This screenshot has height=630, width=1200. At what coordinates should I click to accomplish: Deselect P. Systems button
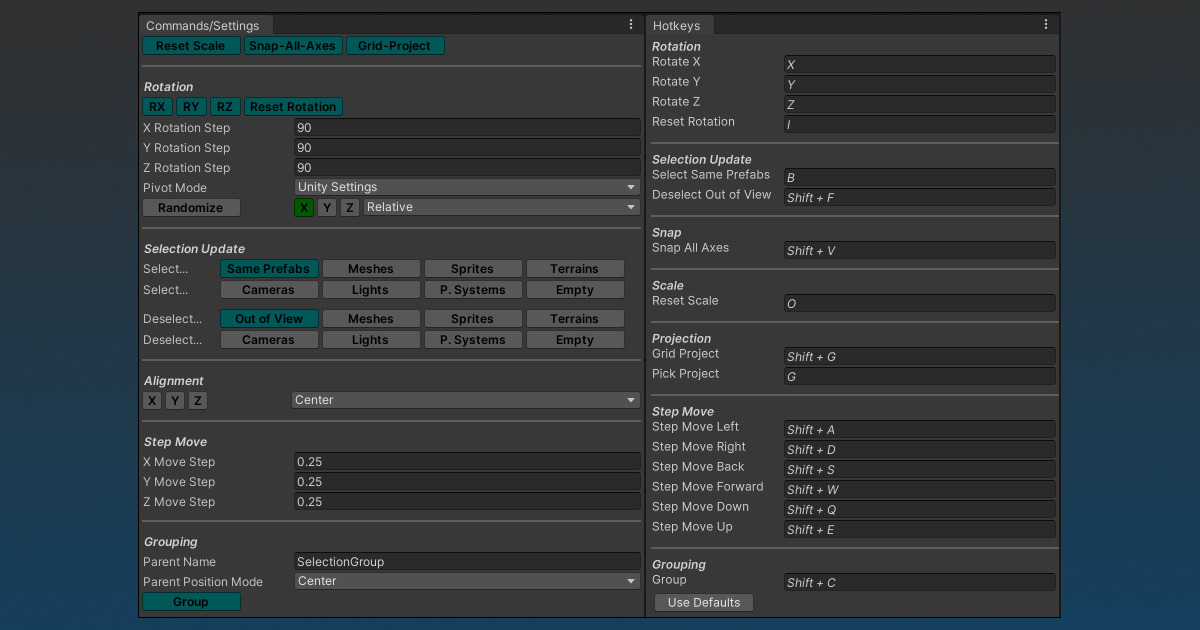pos(473,340)
